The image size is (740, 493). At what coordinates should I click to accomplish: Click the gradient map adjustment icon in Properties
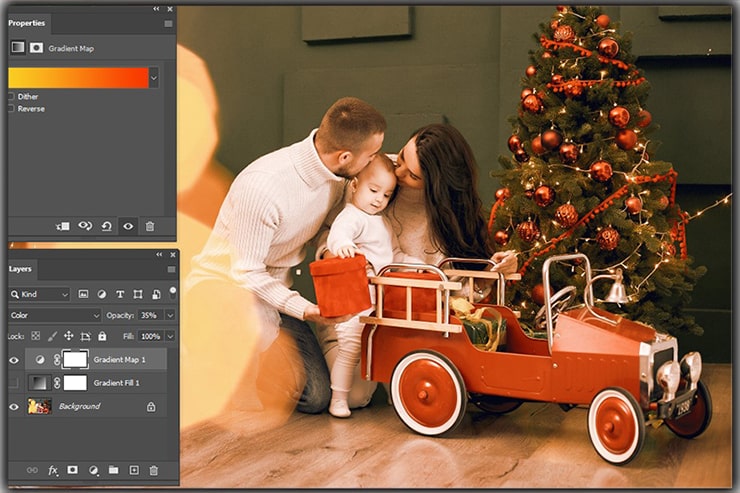[x=18, y=47]
